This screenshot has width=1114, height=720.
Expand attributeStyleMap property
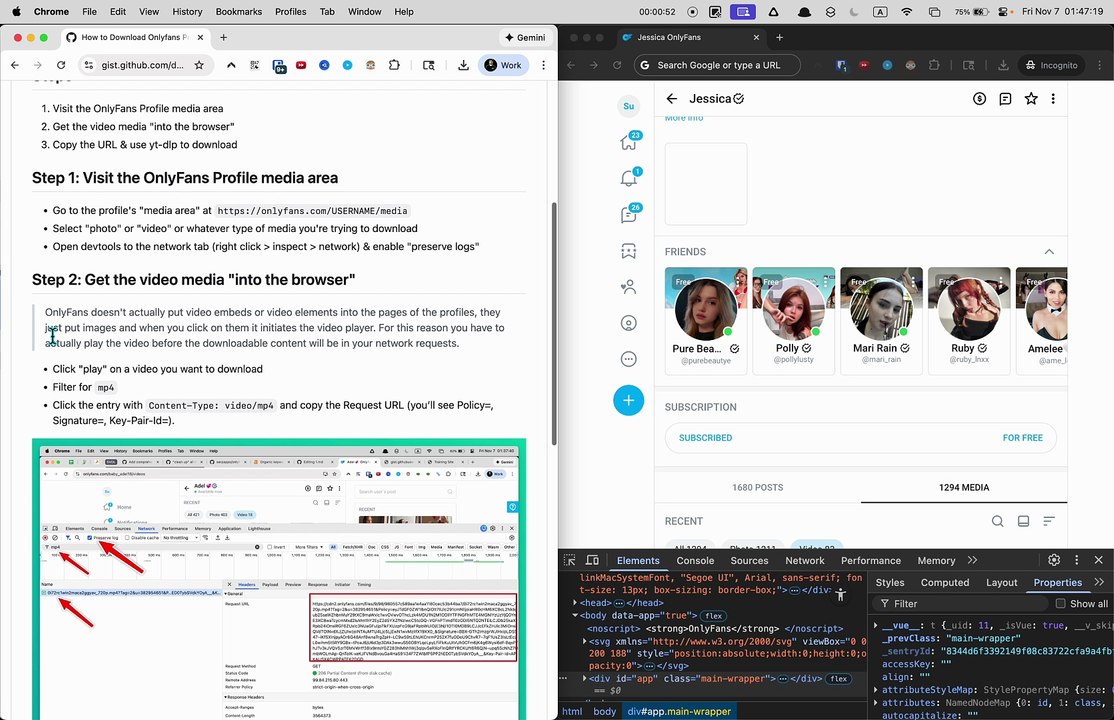876,690
